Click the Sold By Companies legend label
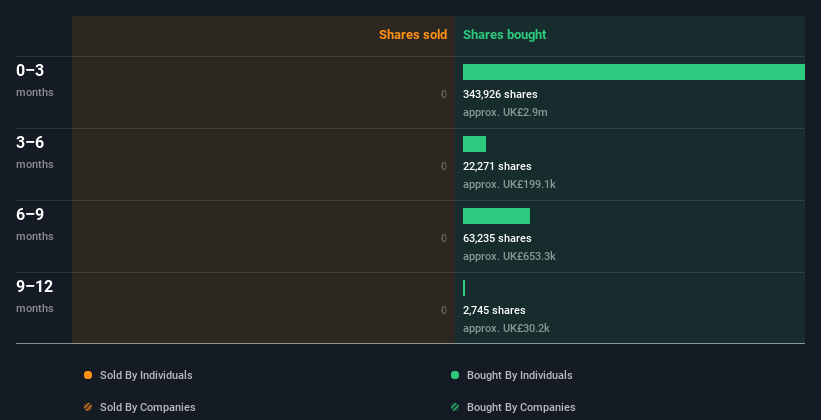This screenshot has height=420, width=821. (x=148, y=407)
